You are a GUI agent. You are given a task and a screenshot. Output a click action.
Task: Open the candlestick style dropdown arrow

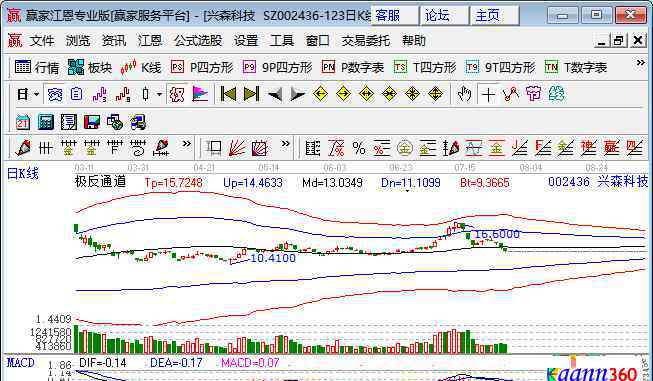[160, 95]
